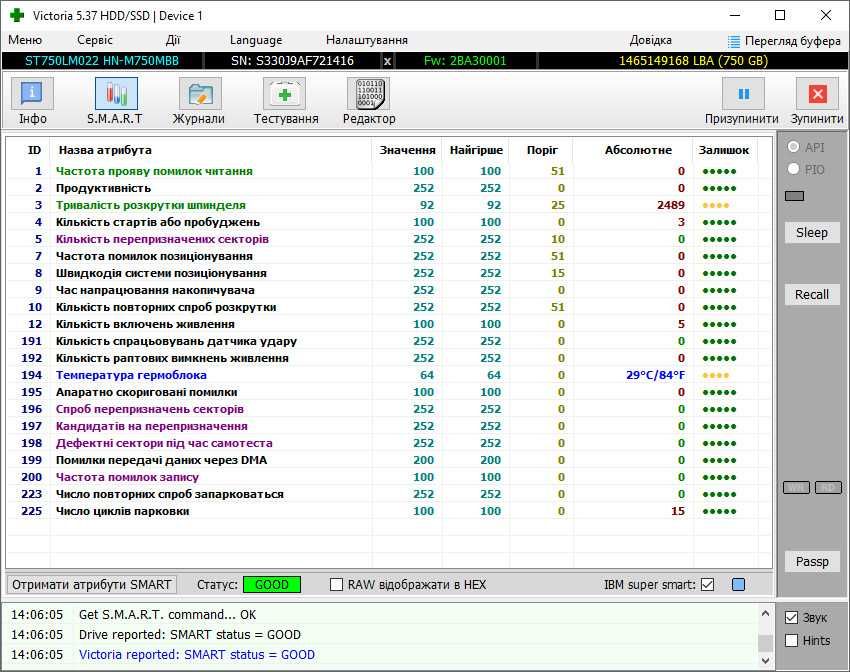Click the Passp button
The image size is (850, 672).
812,561
